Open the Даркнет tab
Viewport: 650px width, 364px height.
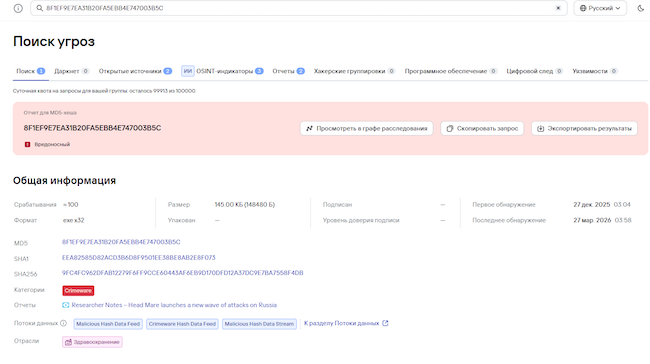coord(72,71)
